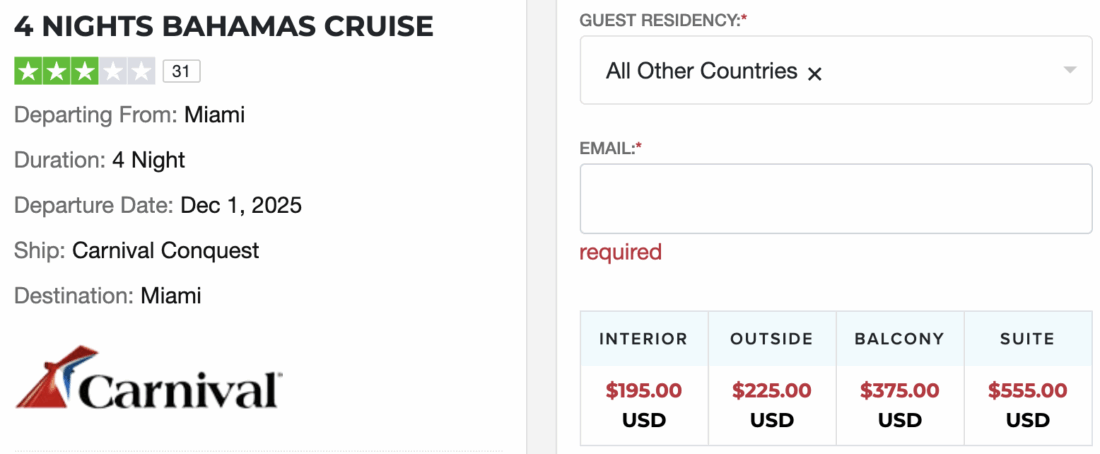Choose the $225.00 Outside price

pos(771,391)
